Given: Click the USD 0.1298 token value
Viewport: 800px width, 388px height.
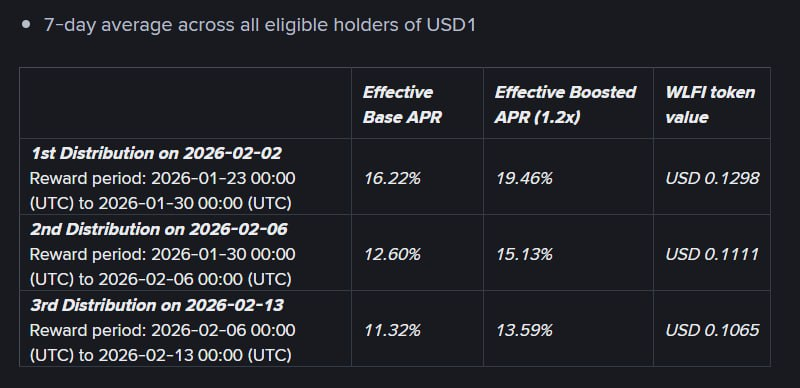Looking at the screenshot, I should 712,178.
